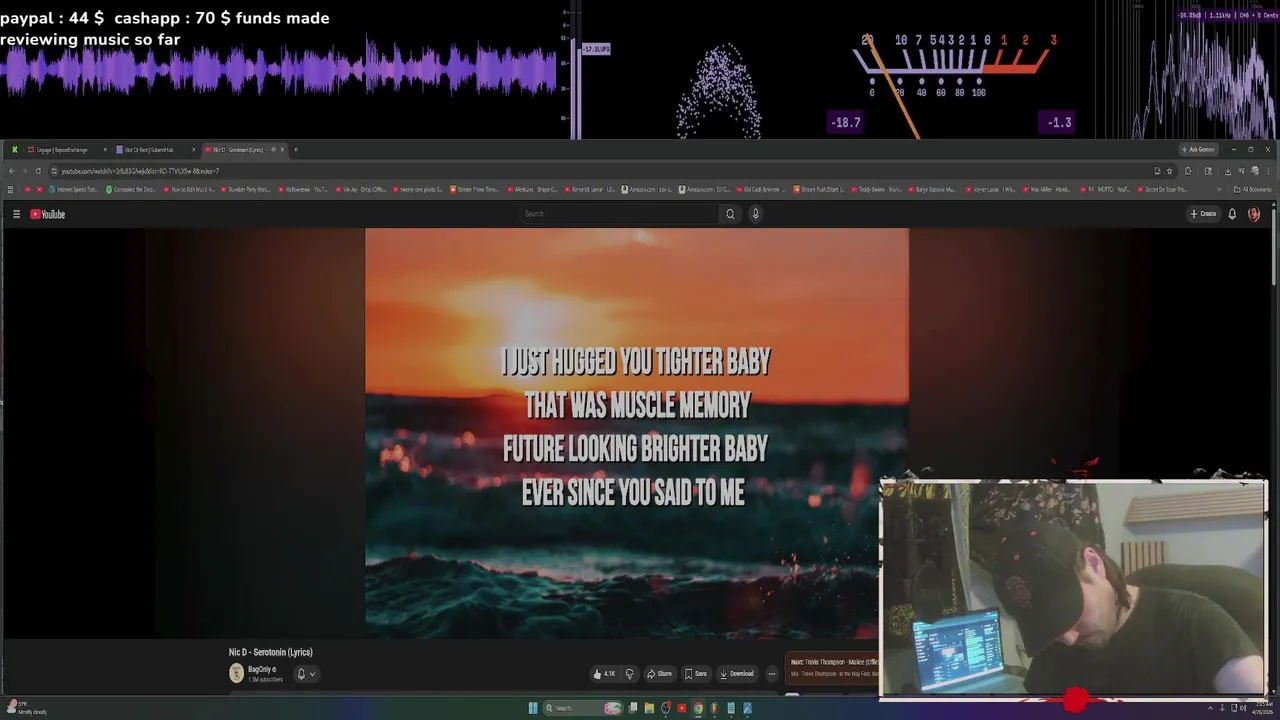Viewport: 1280px width, 720px height.
Task: Open Kendrick Lamar bookmark
Action: click(589, 189)
